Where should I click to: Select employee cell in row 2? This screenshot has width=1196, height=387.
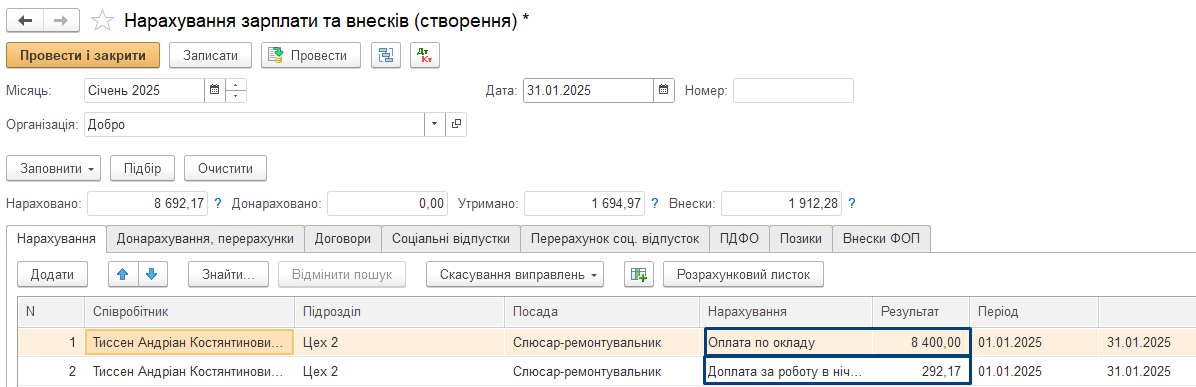point(189,372)
